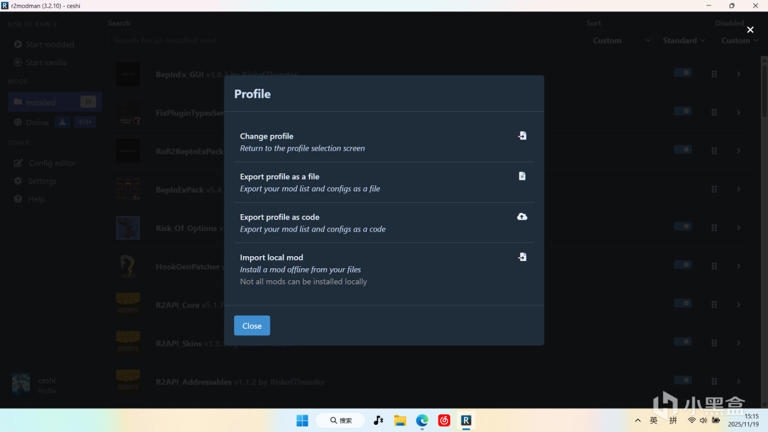The height and width of the screenshot is (432, 768).
Task: Expand the BepInEx_GUI row chevron
Action: [x=739, y=74]
